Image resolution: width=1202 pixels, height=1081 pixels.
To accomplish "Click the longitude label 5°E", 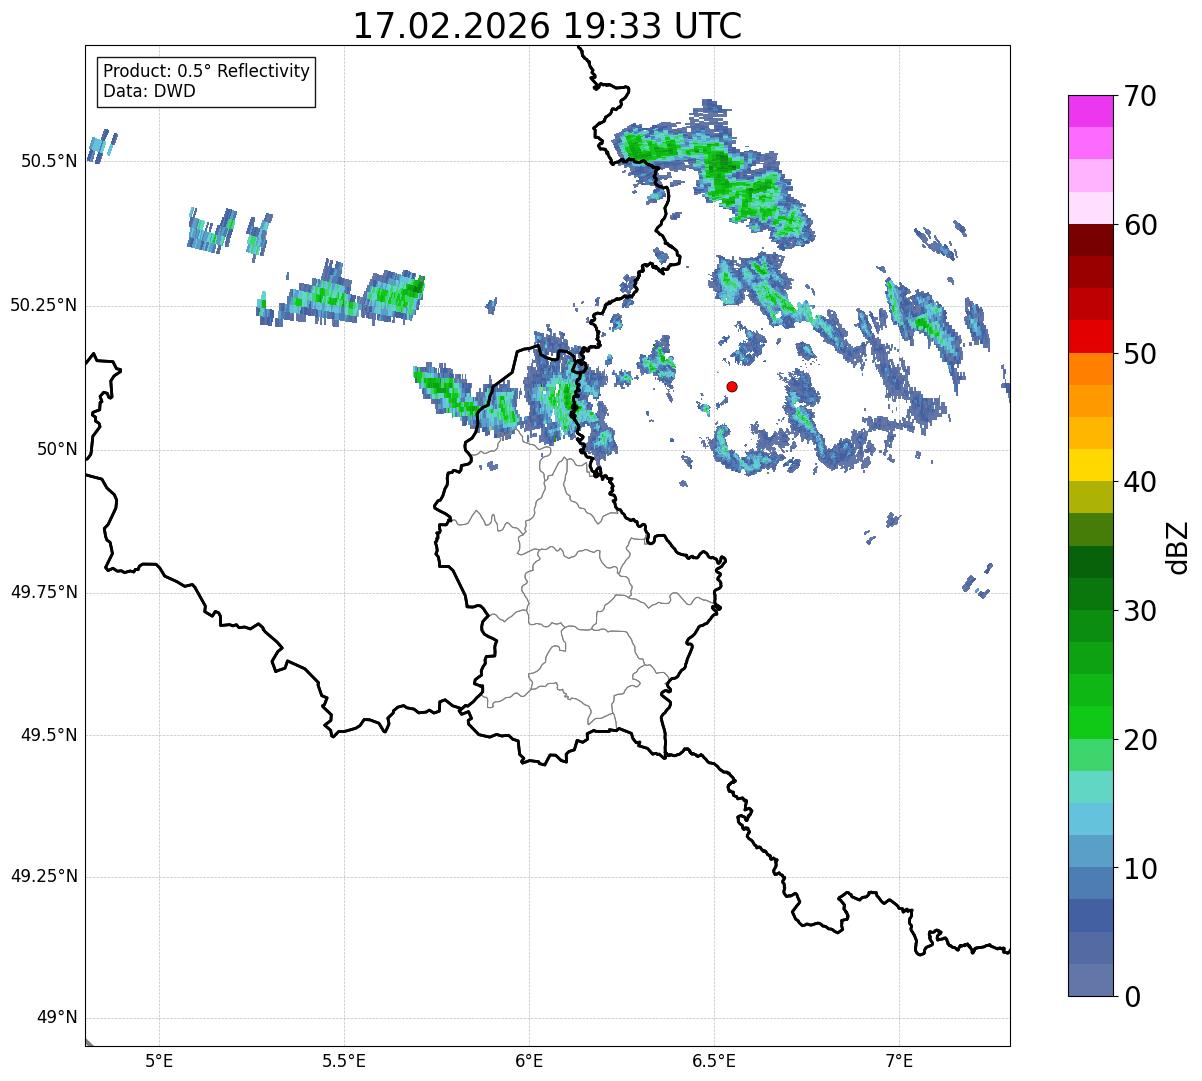I will pyautogui.click(x=159, y=1060).
